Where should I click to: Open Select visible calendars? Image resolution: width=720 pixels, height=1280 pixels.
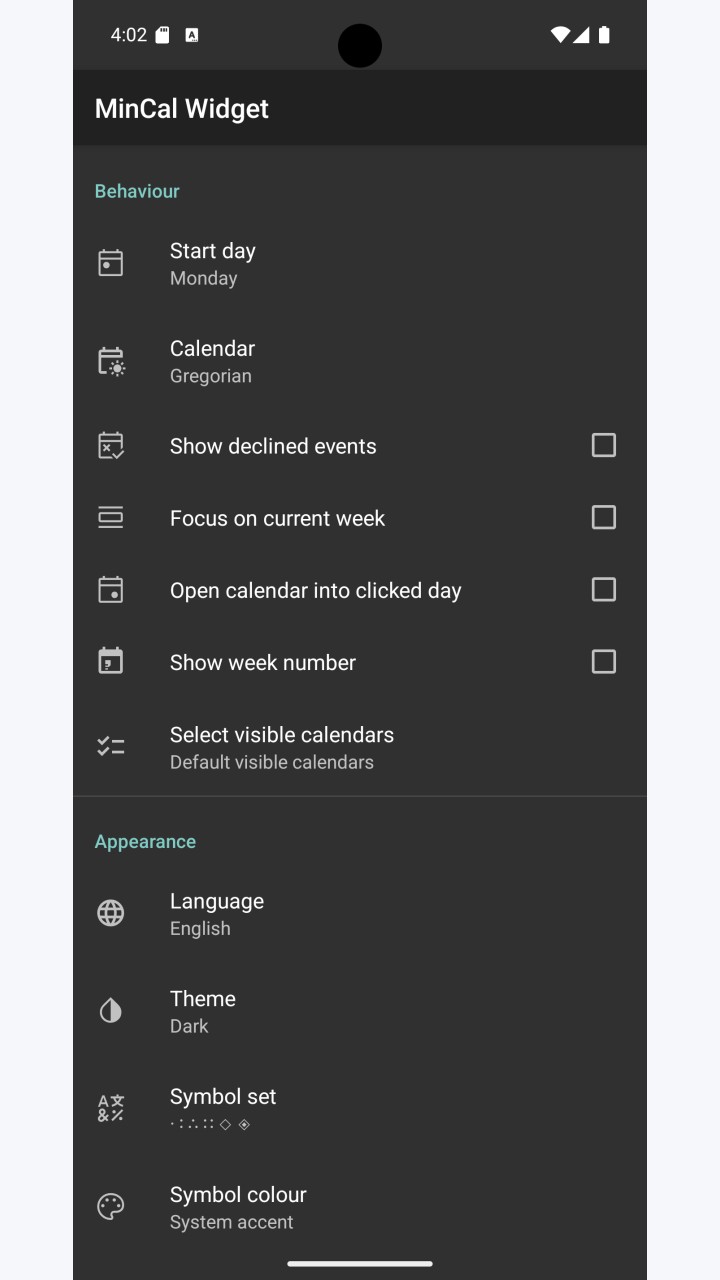point(360,747)
